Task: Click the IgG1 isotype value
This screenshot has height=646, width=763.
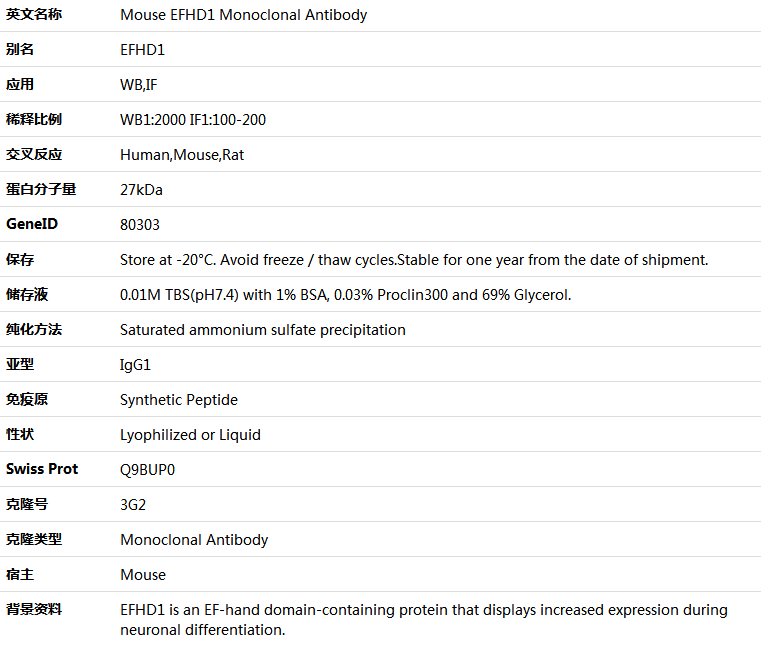Action: click(135, 365)
